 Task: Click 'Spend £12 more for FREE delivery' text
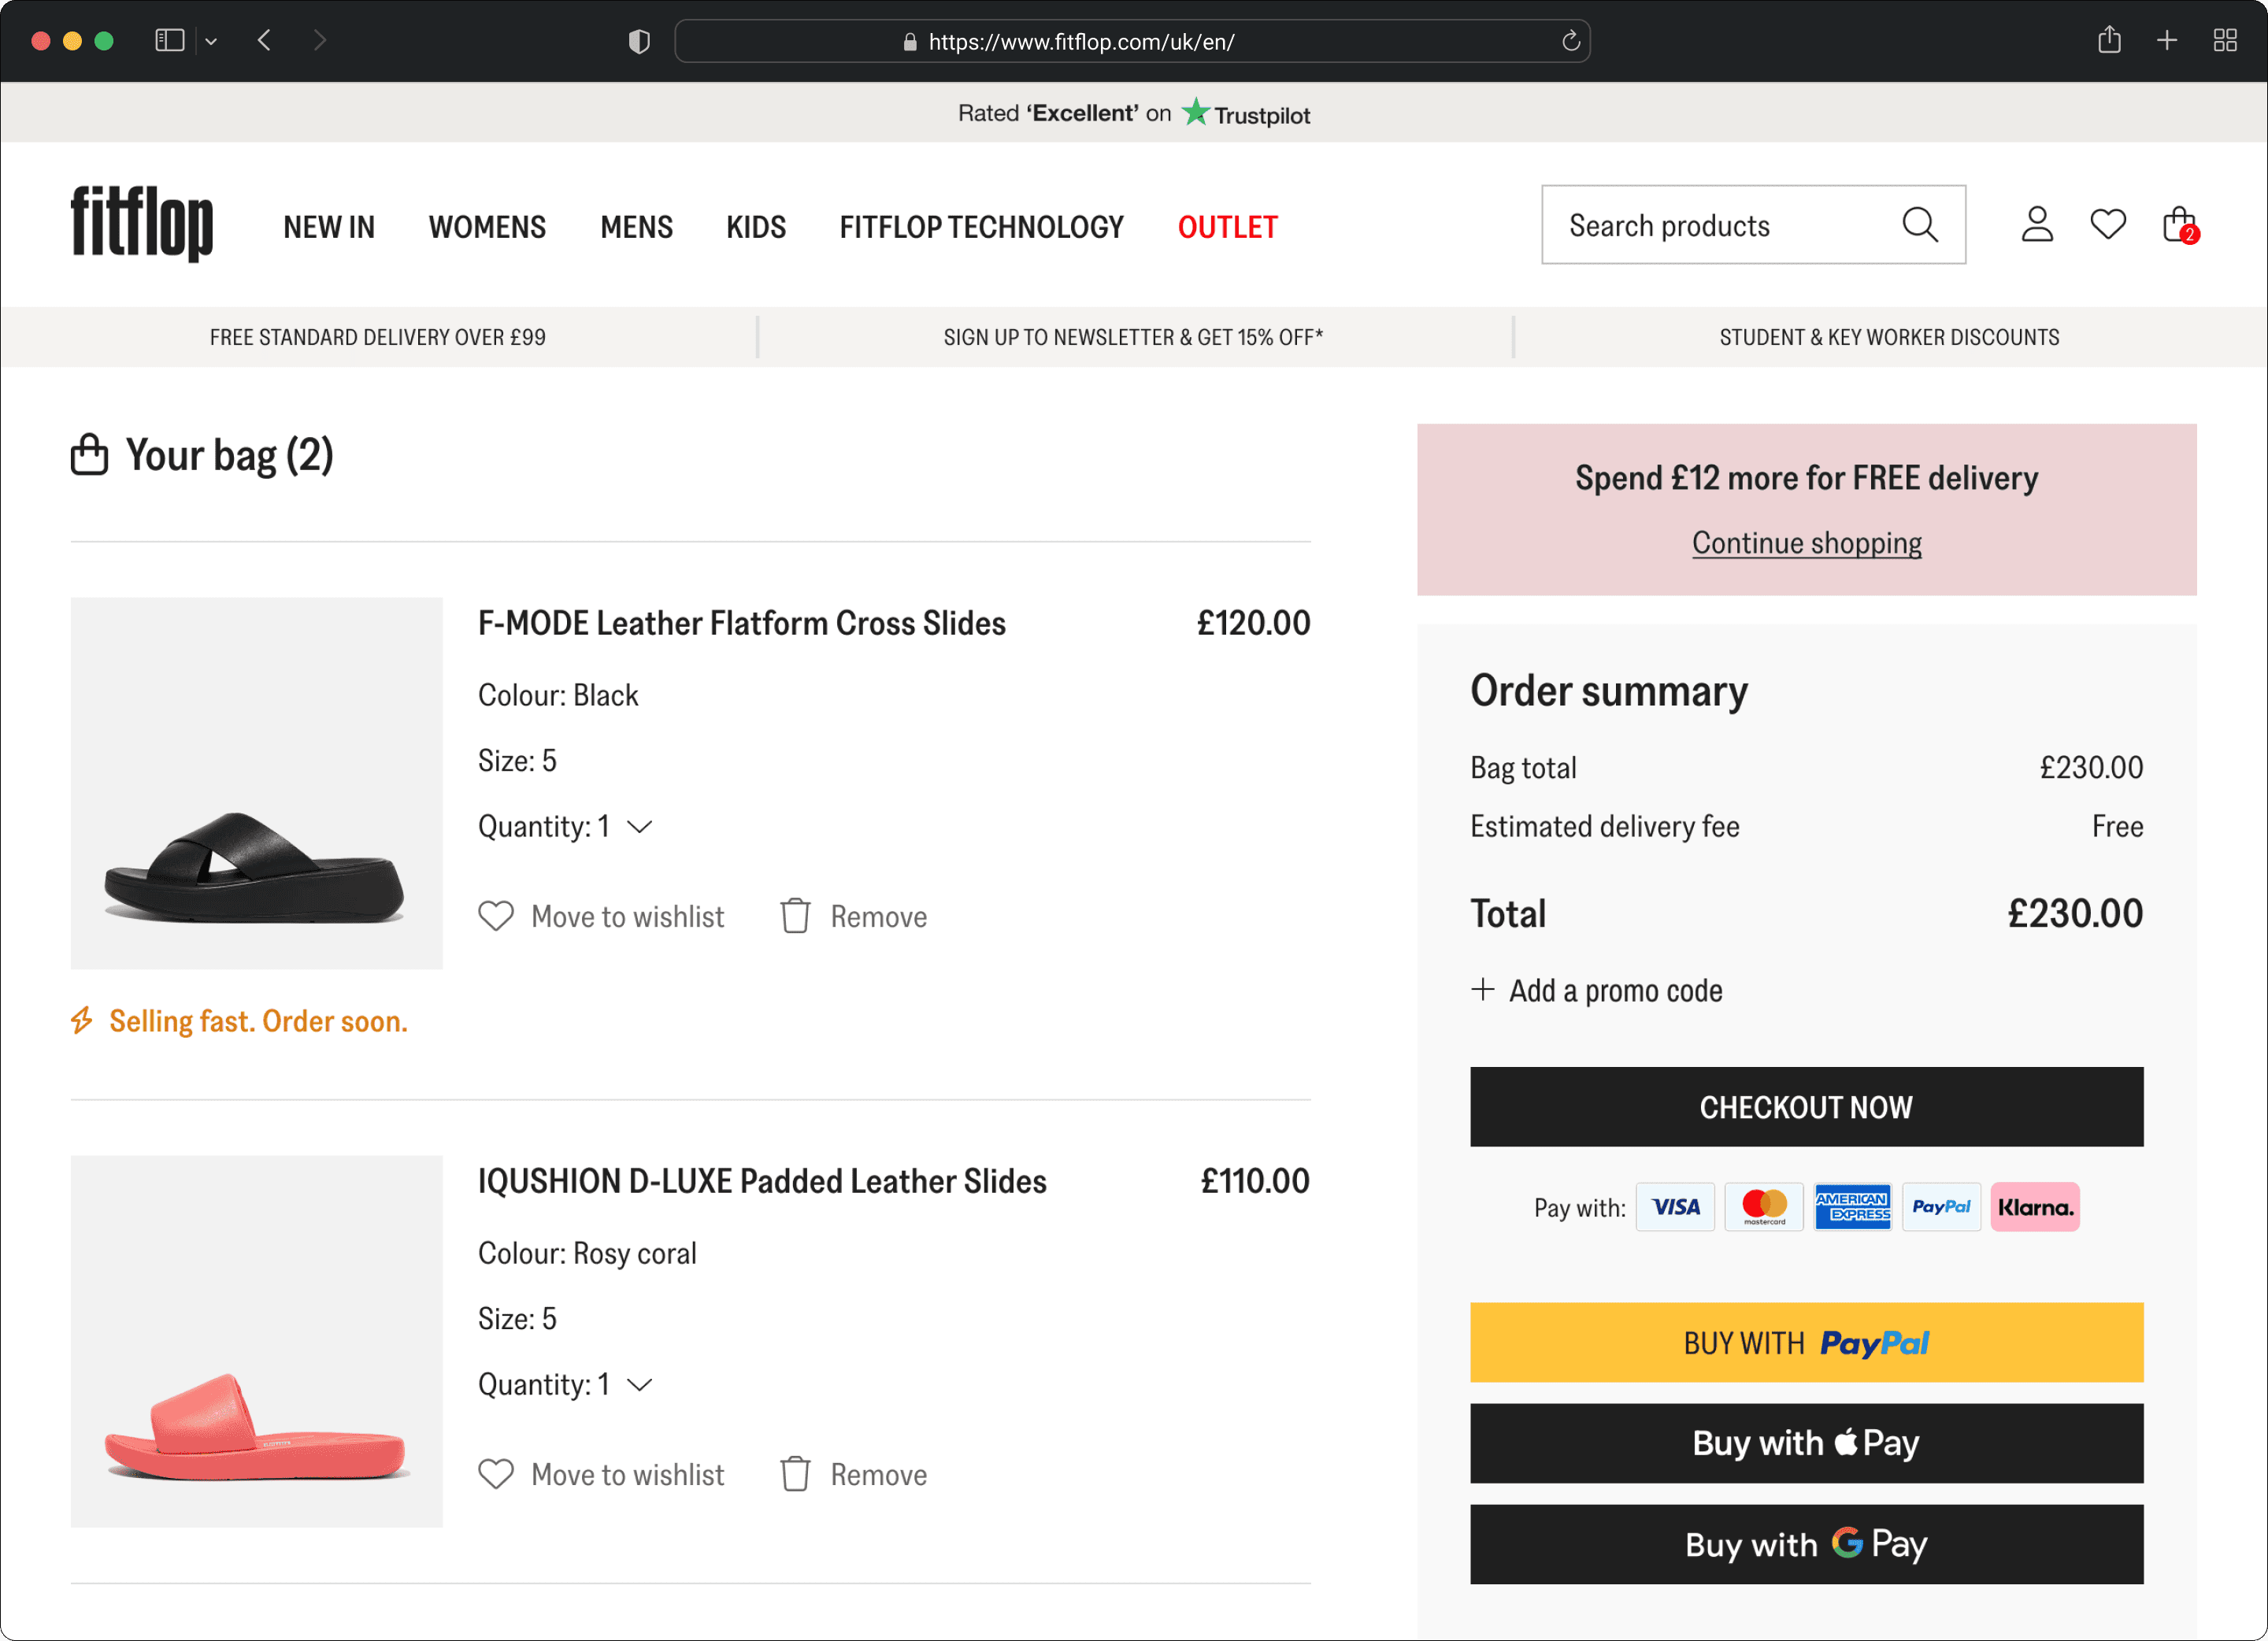tap(1806, 478)
